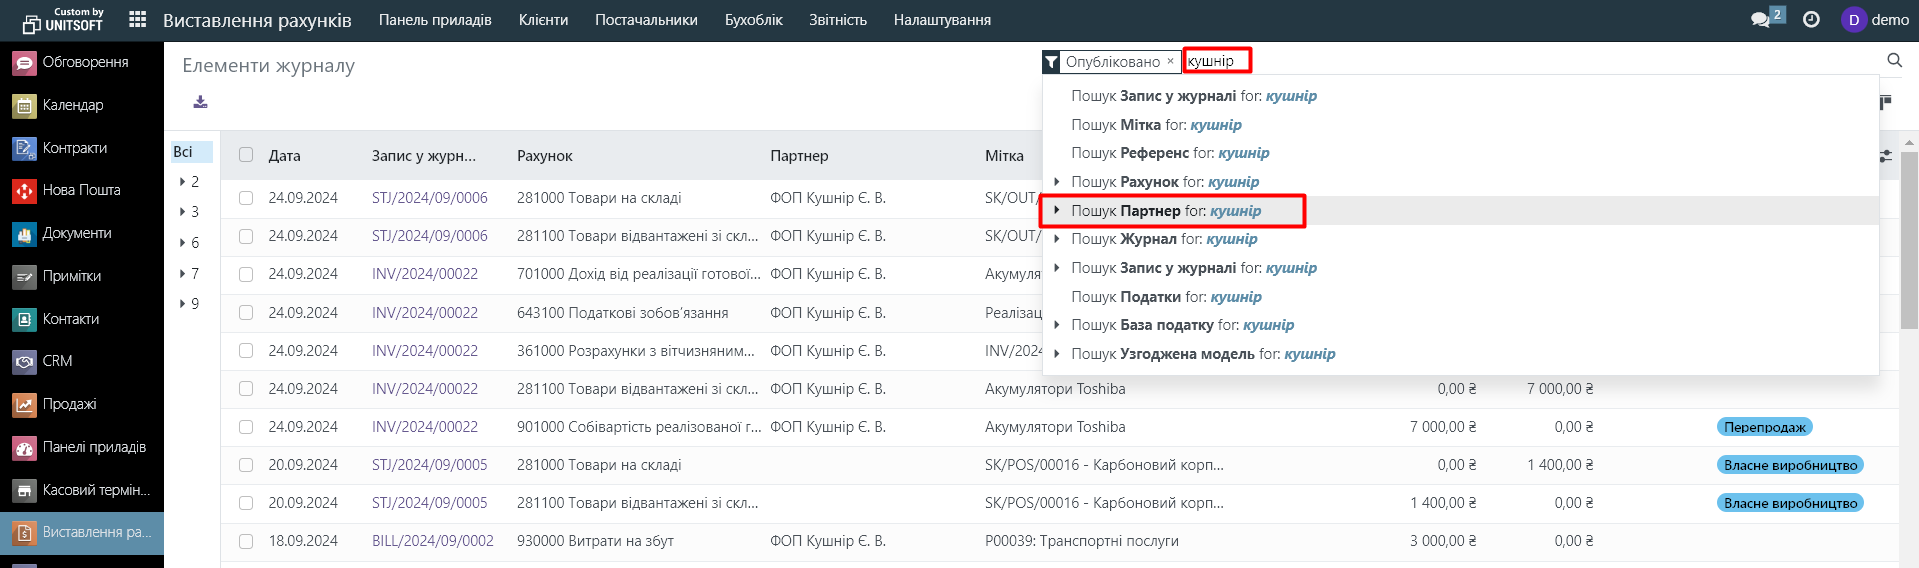Tick the select-all checkbox in header

click(246, 155)
